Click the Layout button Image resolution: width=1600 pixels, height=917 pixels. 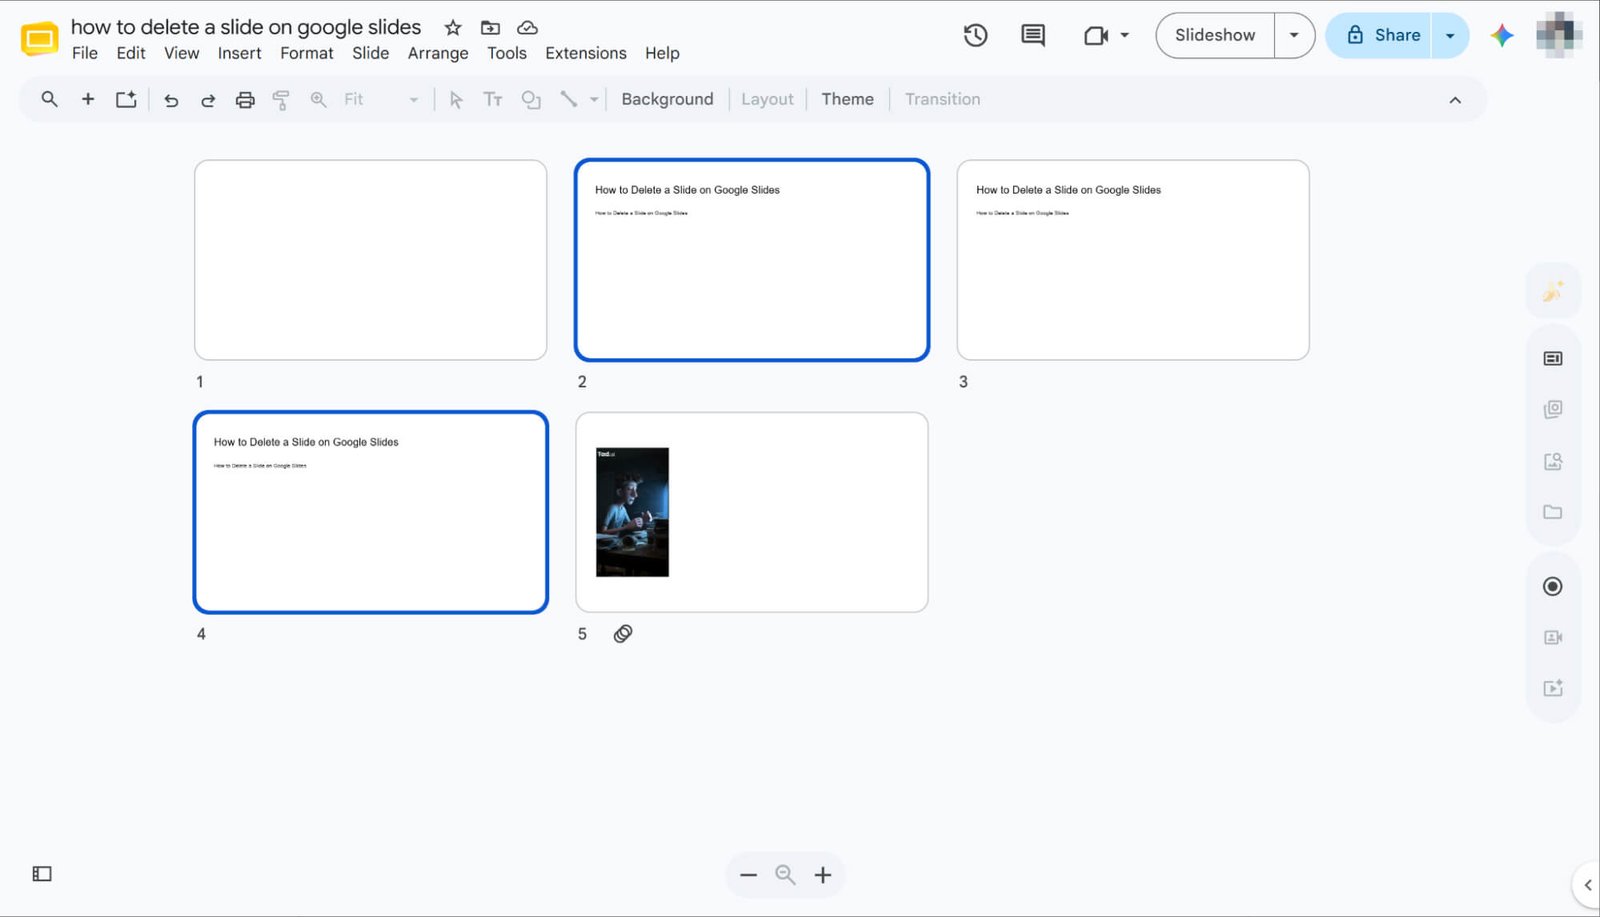[767, 99]
